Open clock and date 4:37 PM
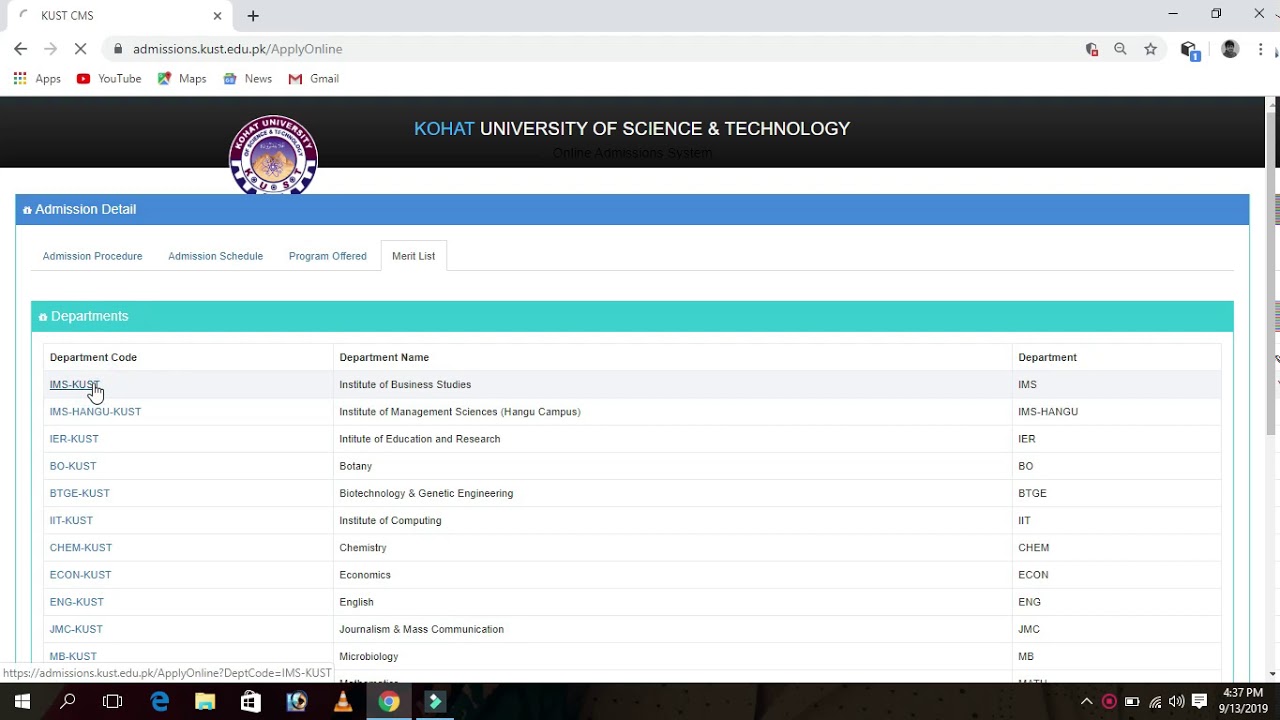 (1243, 701)
